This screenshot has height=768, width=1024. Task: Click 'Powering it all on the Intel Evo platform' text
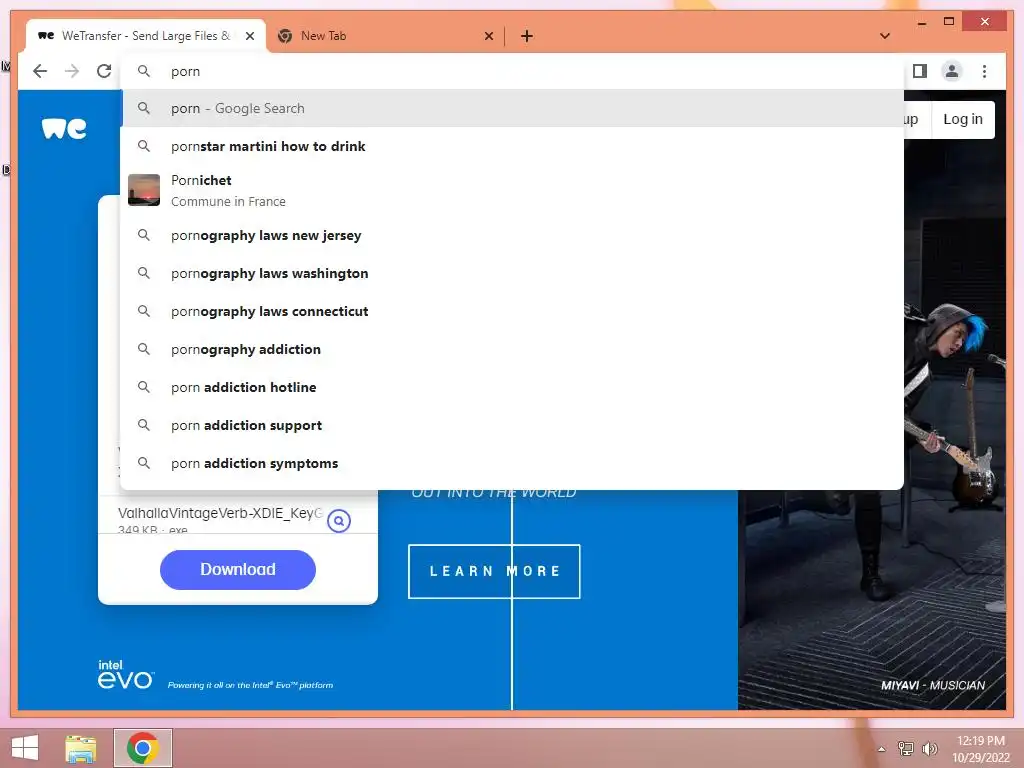(250, 685)
